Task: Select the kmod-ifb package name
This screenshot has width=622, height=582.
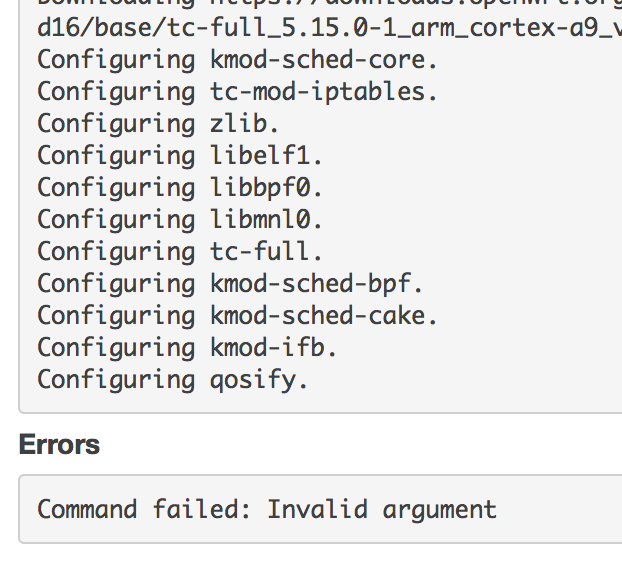Action: [x=274, y=347]
